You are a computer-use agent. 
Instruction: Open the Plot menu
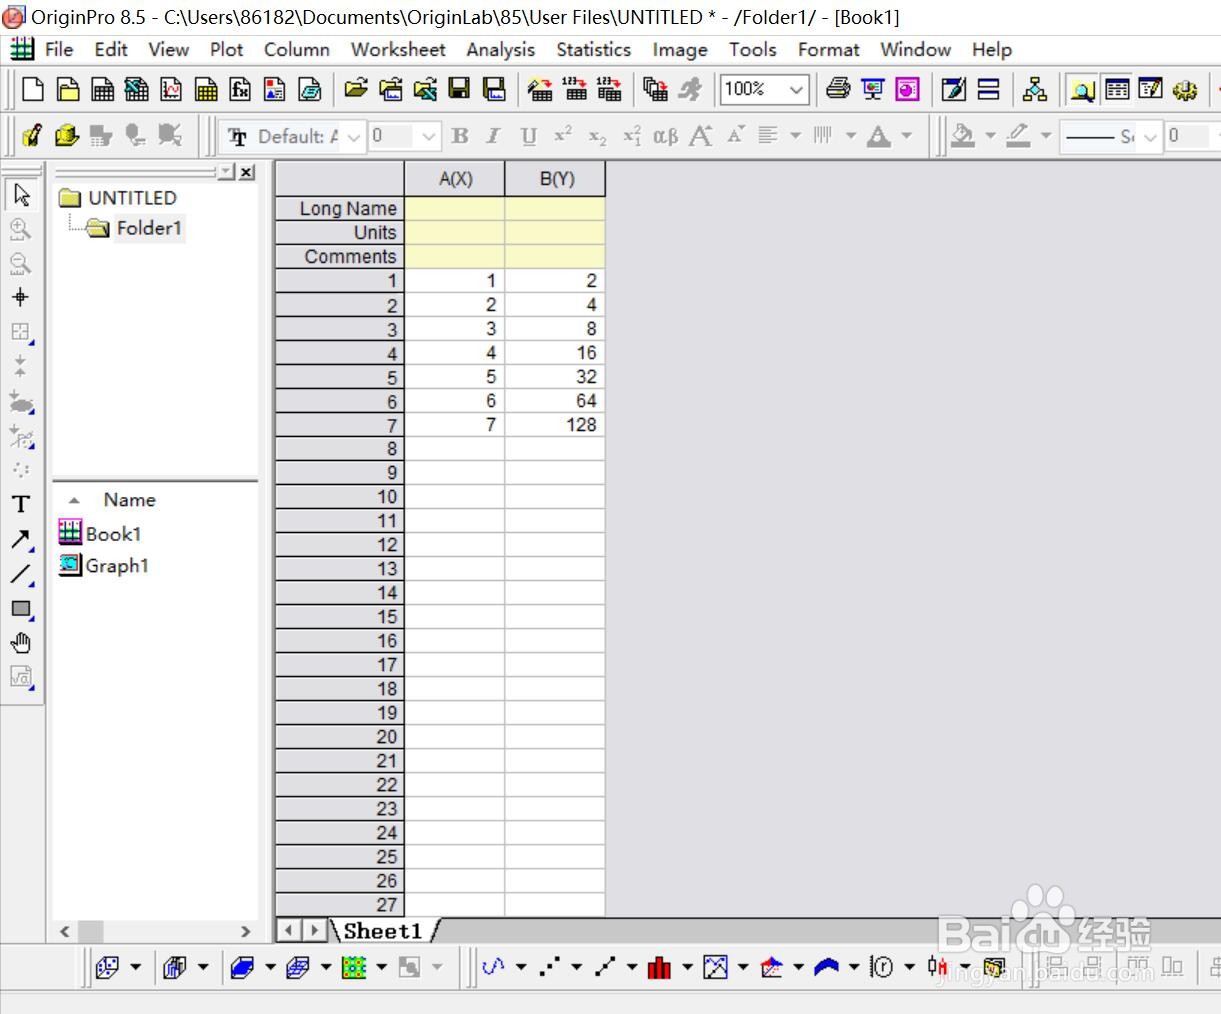click(x=227, y=49)
